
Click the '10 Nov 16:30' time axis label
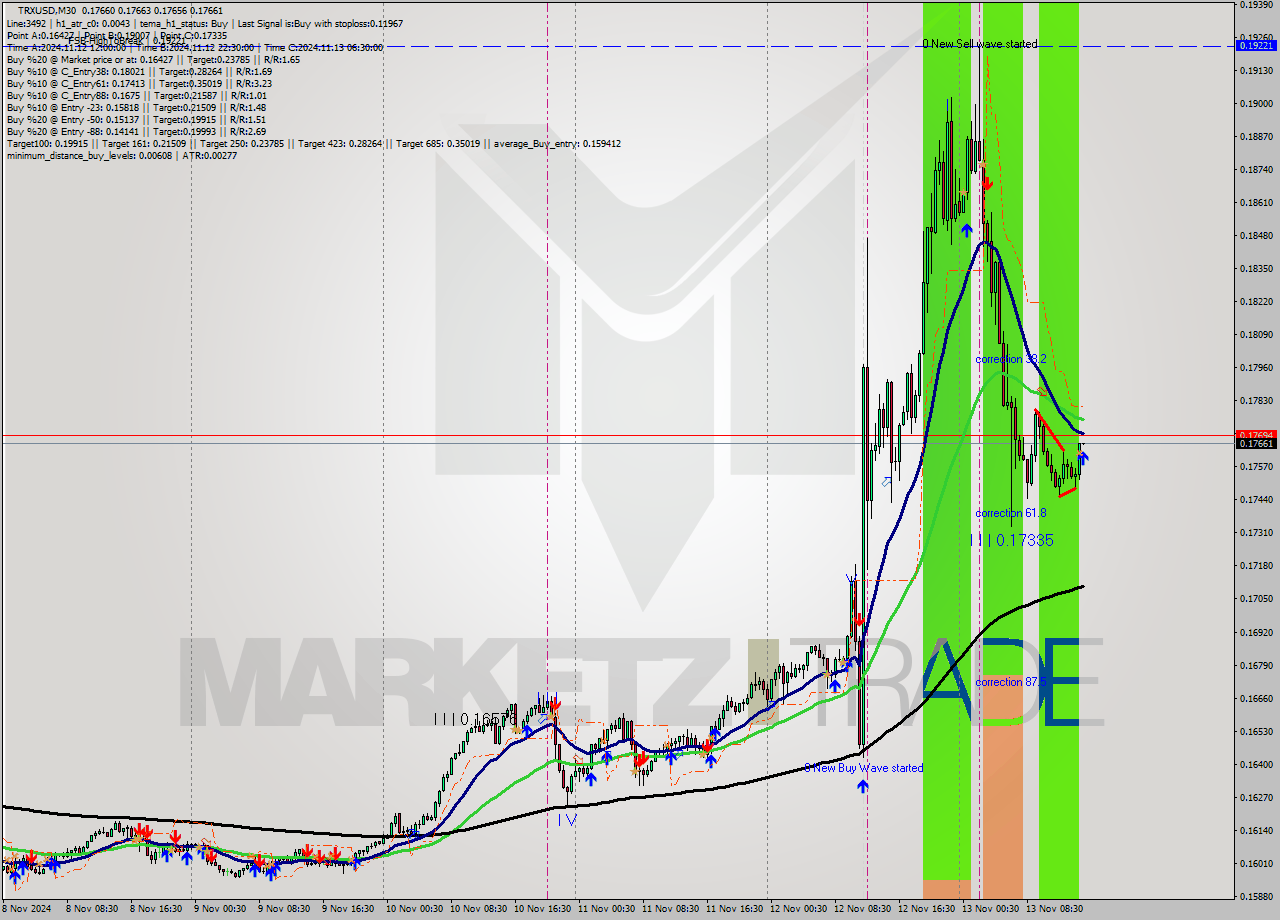pos(543,909)
